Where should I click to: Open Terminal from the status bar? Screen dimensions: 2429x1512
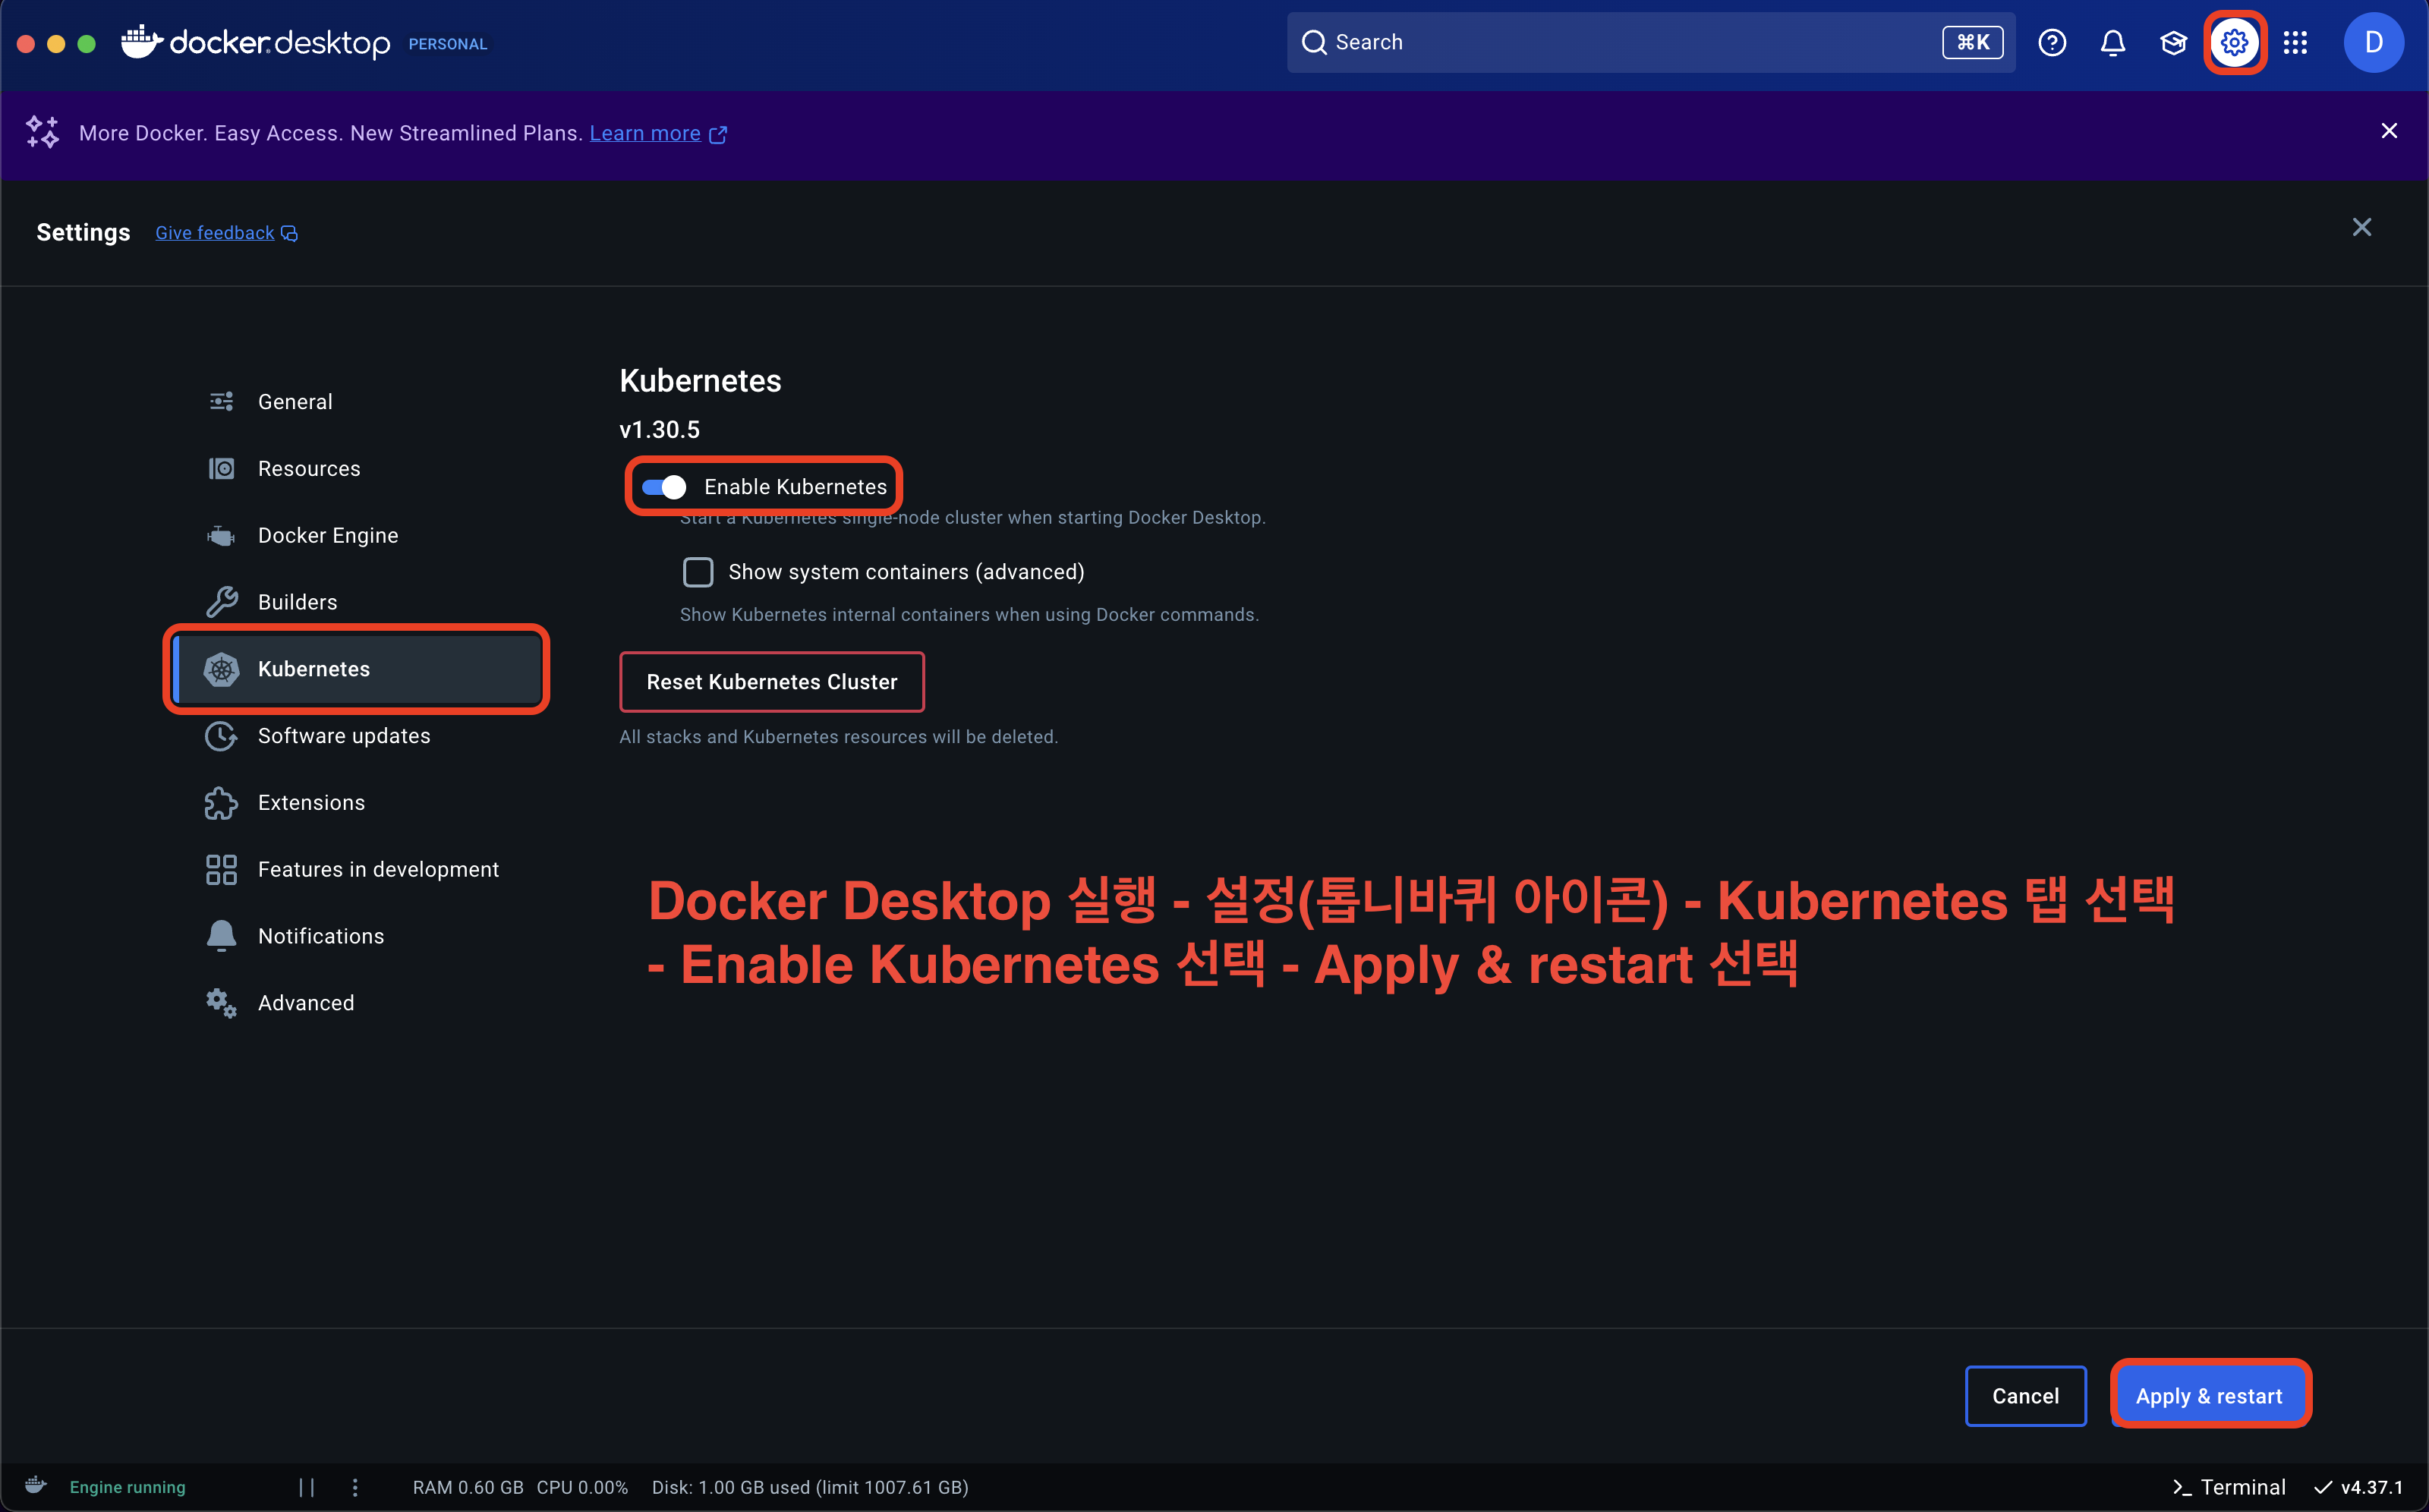click(x=2229, y=1487)
